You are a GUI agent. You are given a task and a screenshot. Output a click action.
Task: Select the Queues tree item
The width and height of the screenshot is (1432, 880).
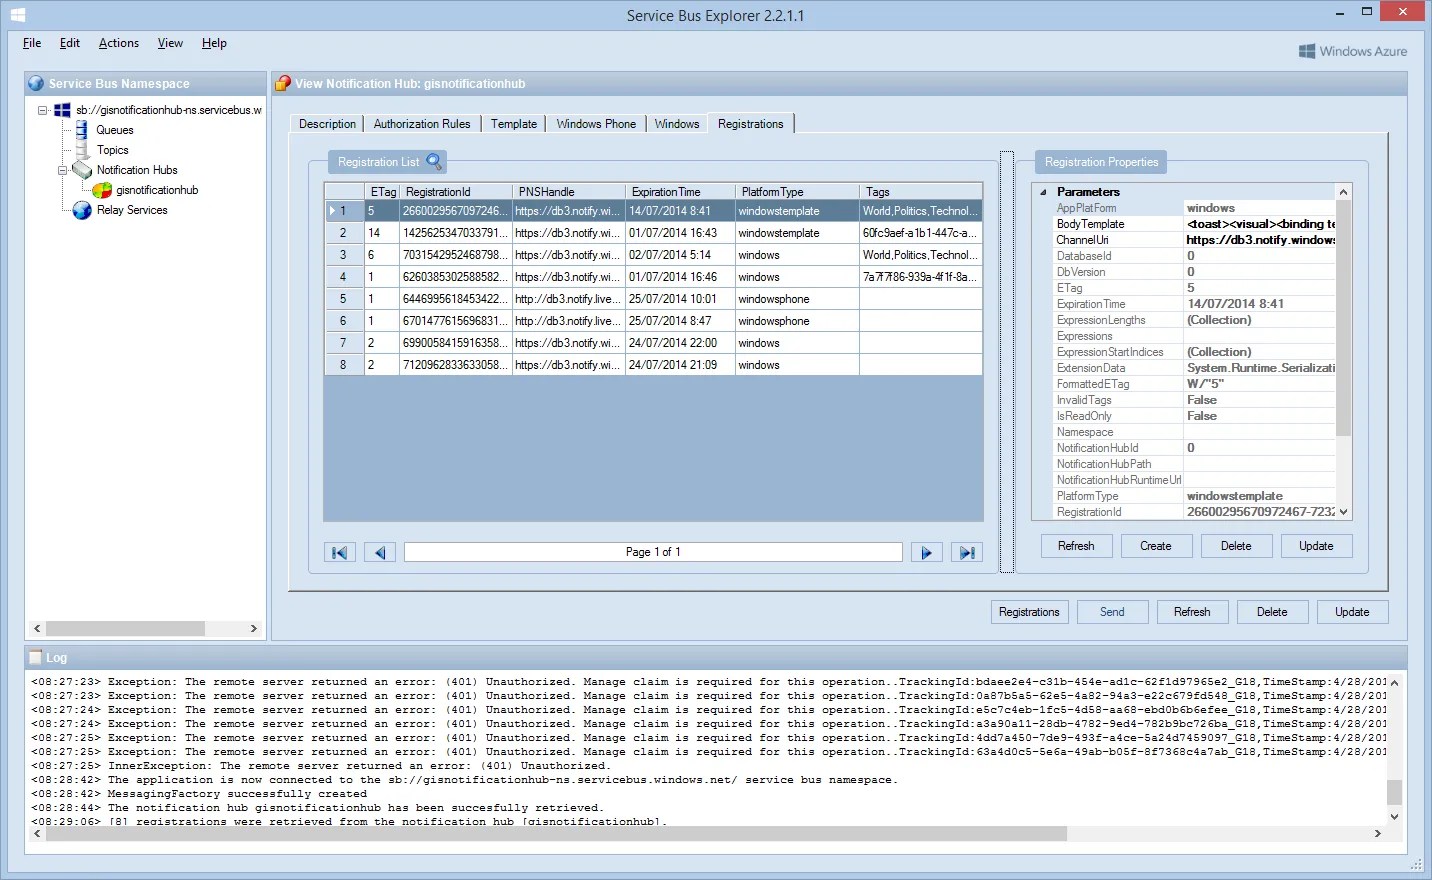tap(115, 130)
